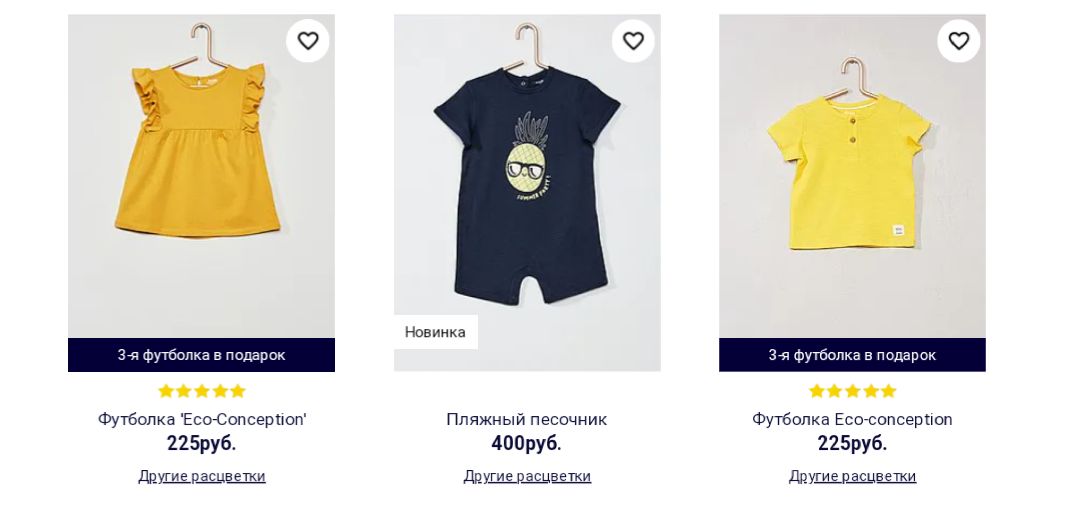This screenshot has height=518, width=1080.
Task: Open the orange ruffle dress product image
Action: tap(201, 176)
